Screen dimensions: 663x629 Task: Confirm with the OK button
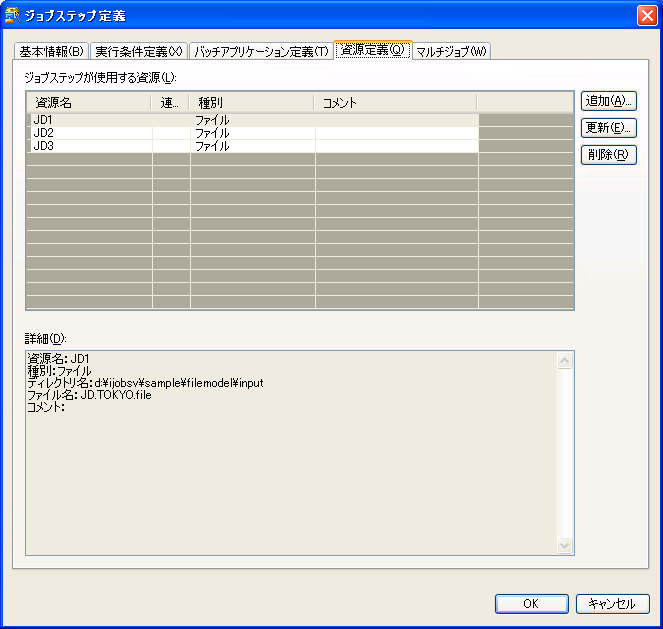tap(531, 604)
